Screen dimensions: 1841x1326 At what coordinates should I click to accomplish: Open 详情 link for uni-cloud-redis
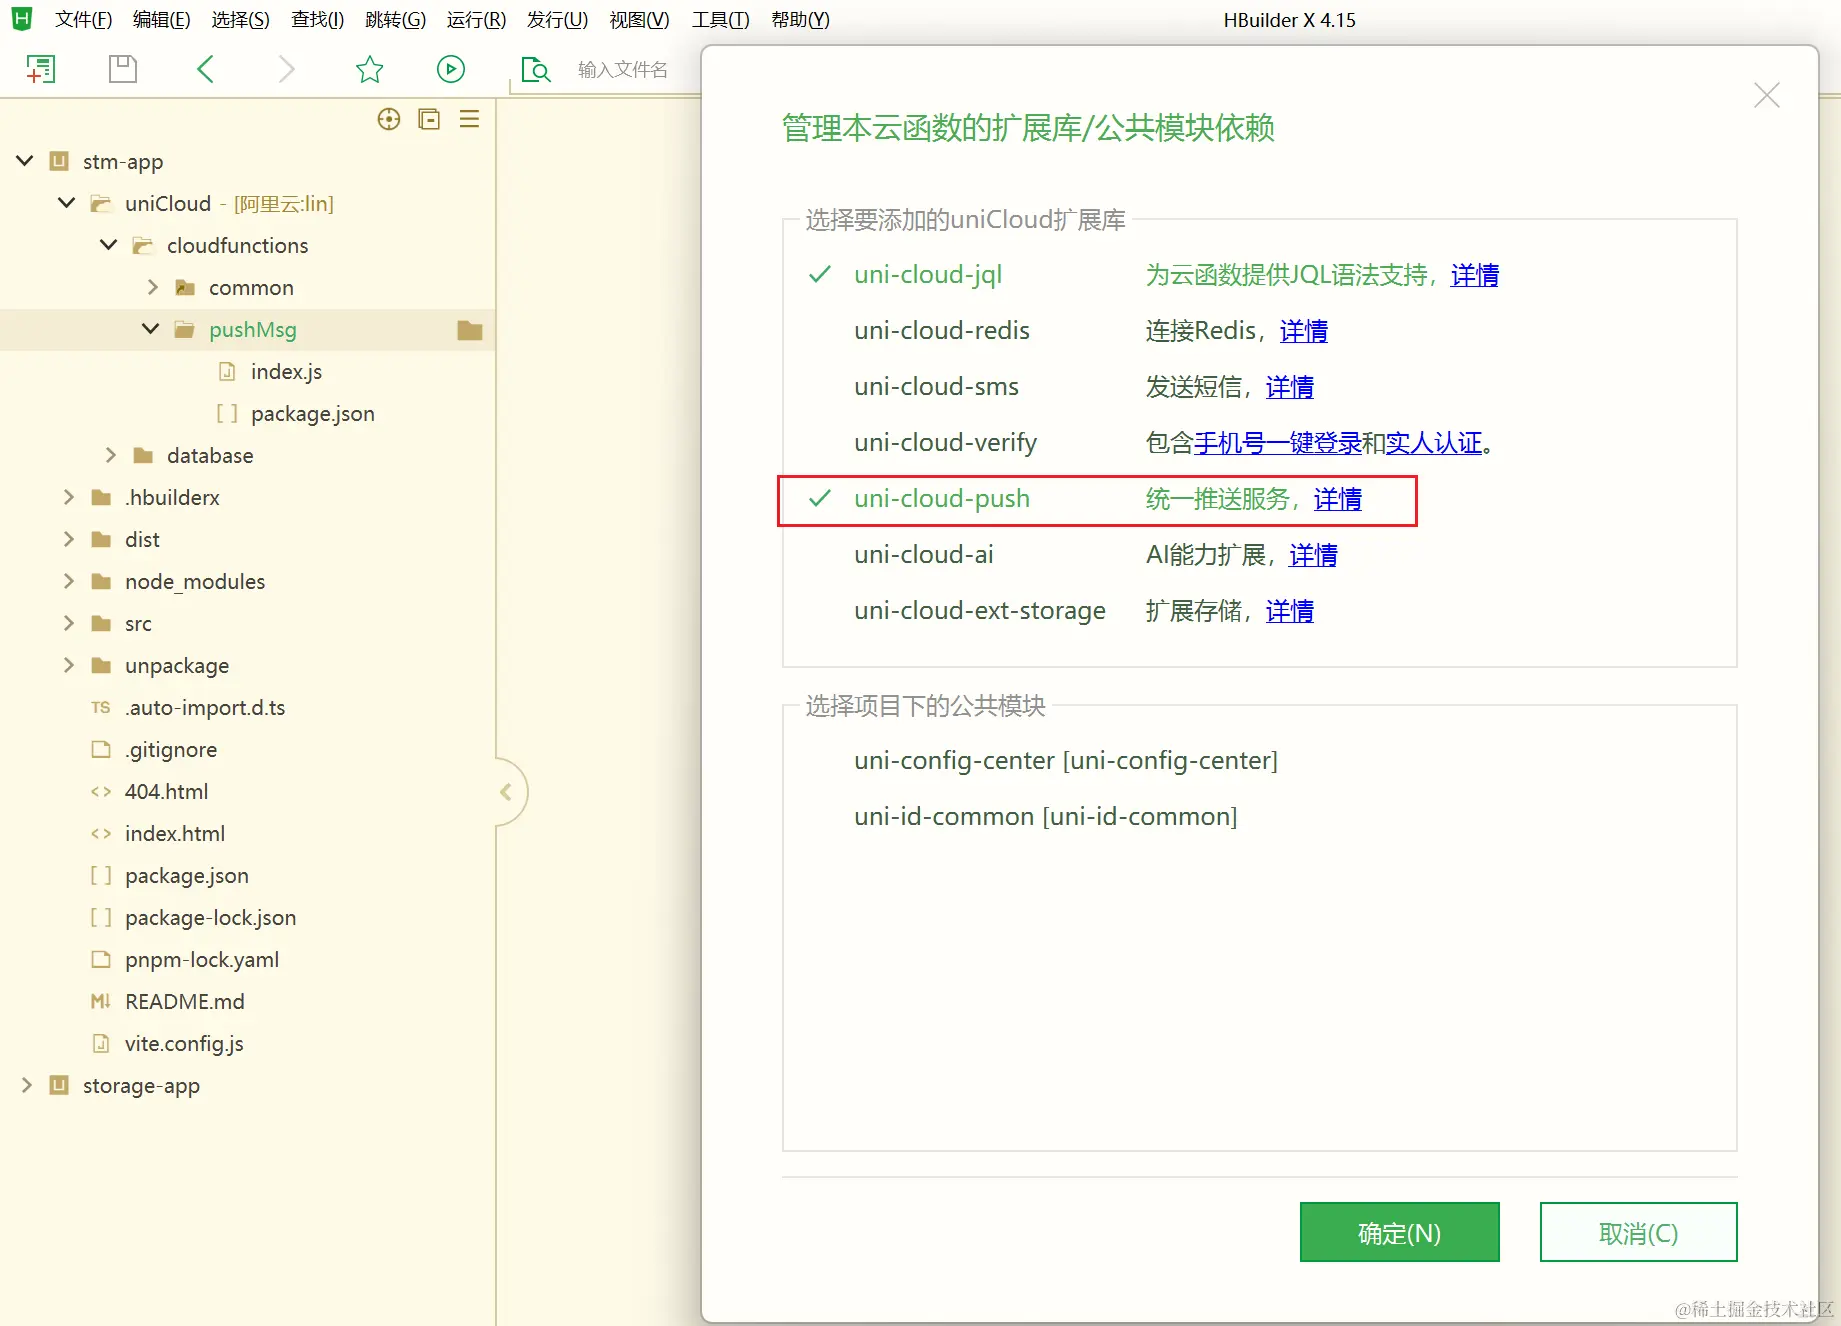1303,331
